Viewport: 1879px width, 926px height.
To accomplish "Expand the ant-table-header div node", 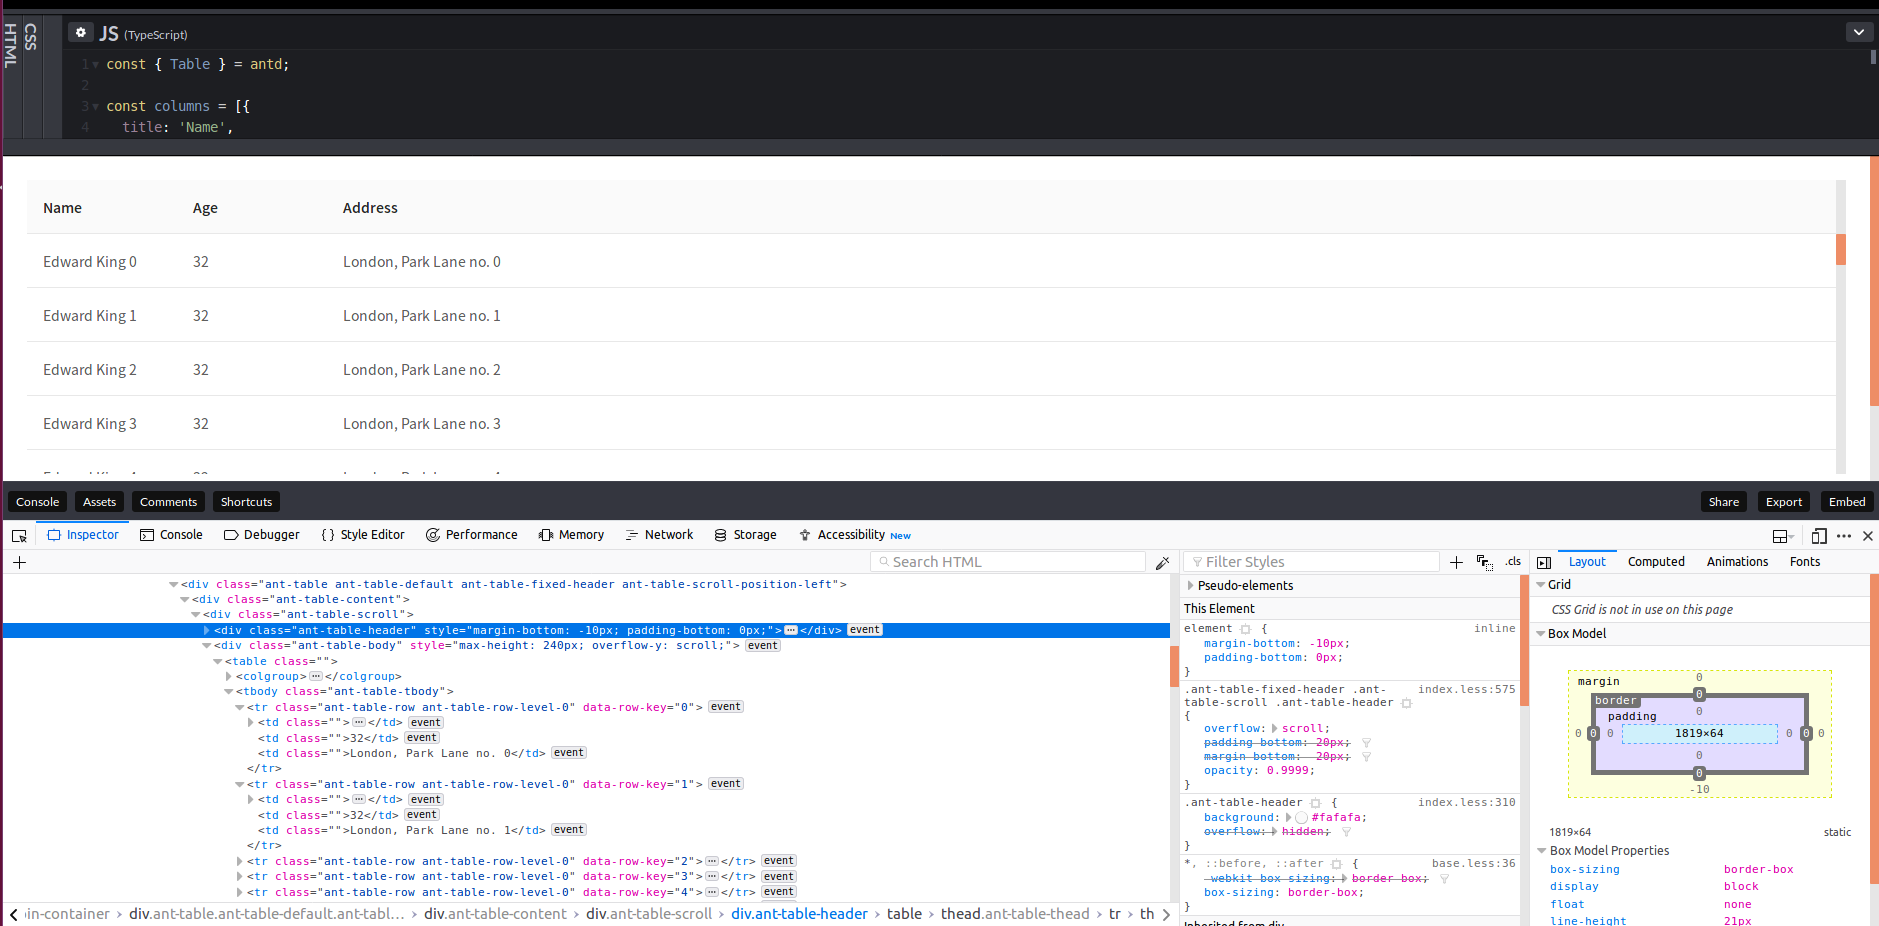I will pyautogui.click(x=207, y=630).
